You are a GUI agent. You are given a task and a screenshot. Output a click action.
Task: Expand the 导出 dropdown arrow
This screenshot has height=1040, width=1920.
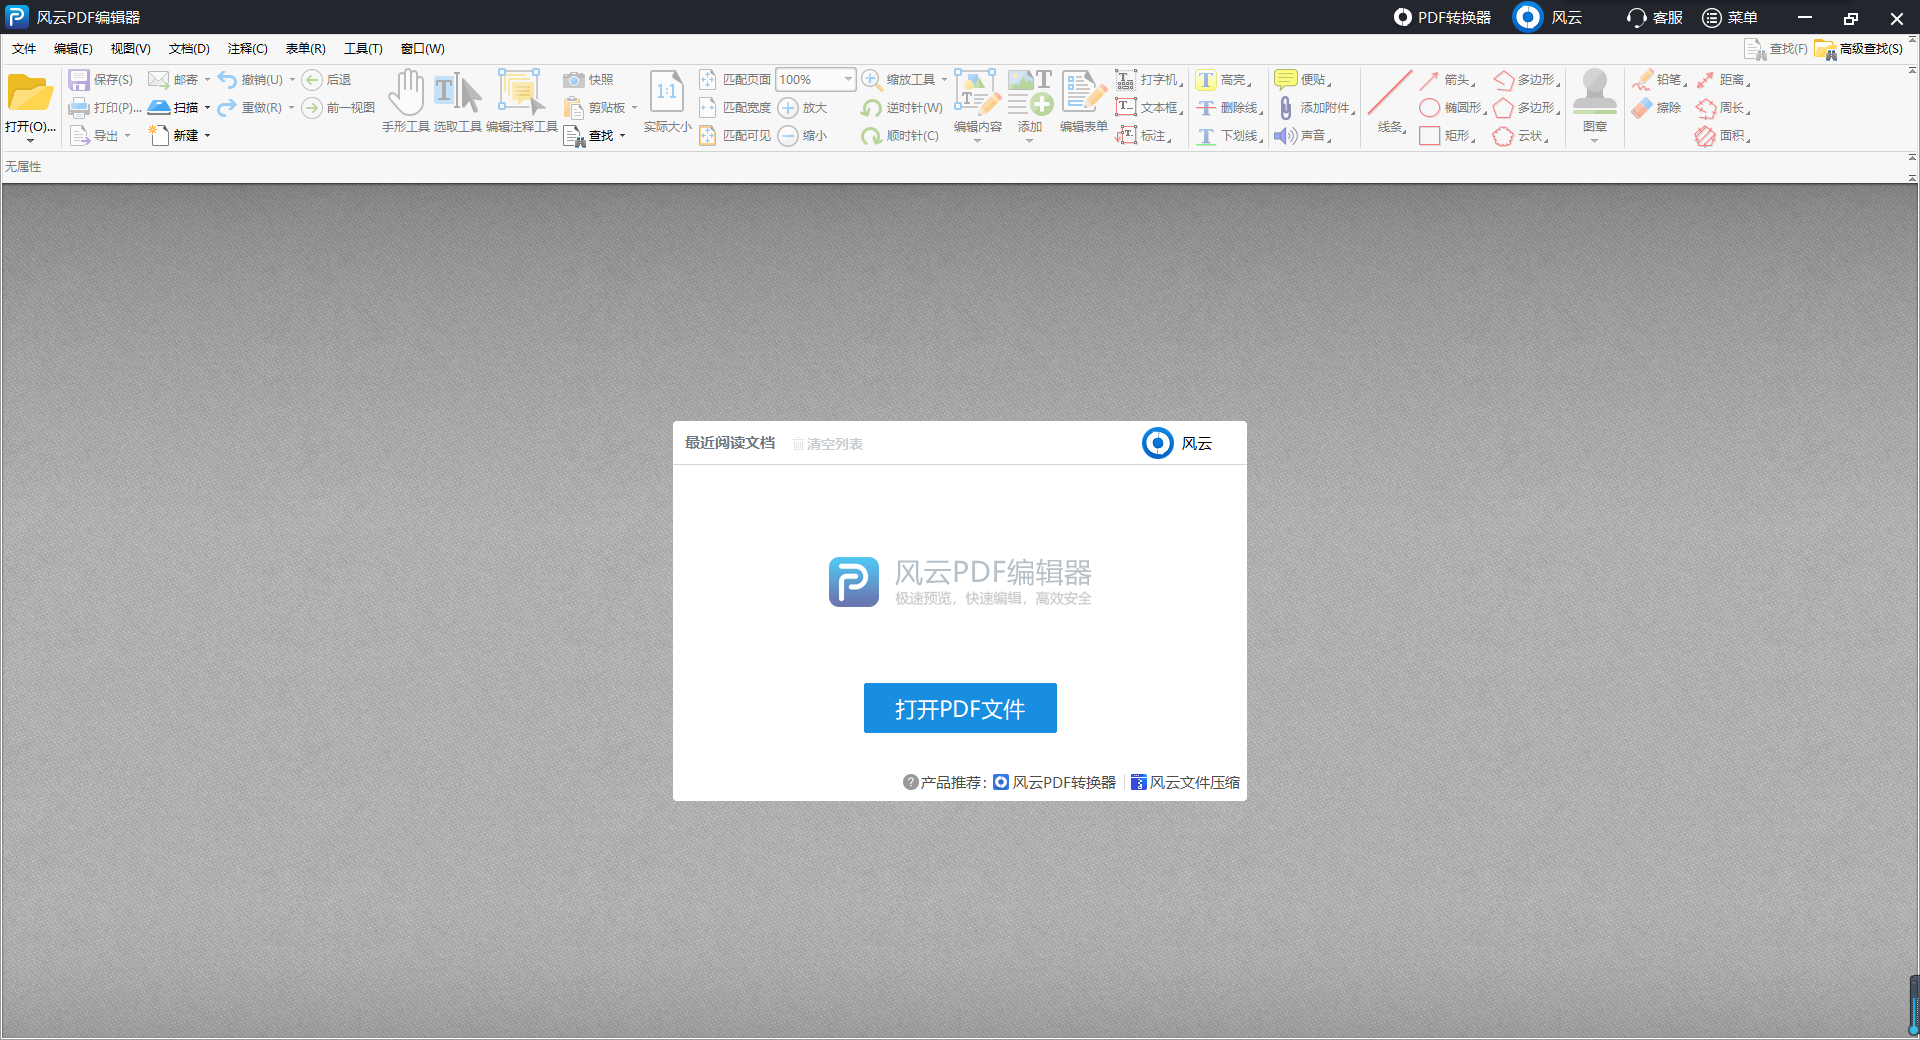point(127,136)
